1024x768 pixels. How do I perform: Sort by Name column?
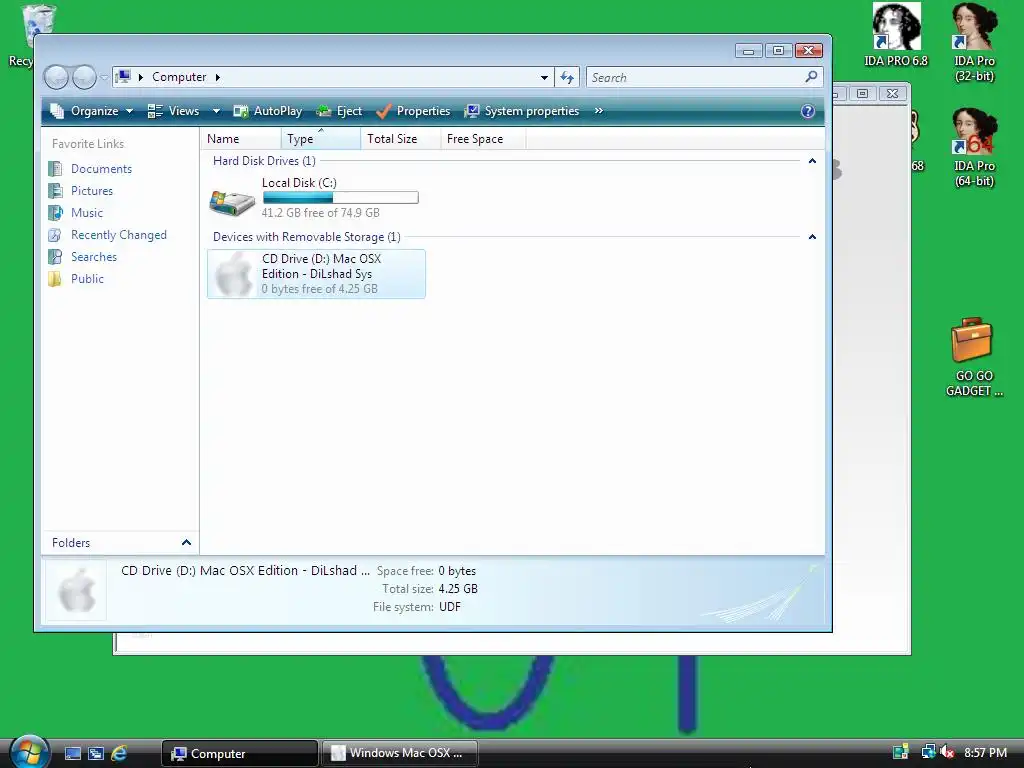(x=241, y=138)
